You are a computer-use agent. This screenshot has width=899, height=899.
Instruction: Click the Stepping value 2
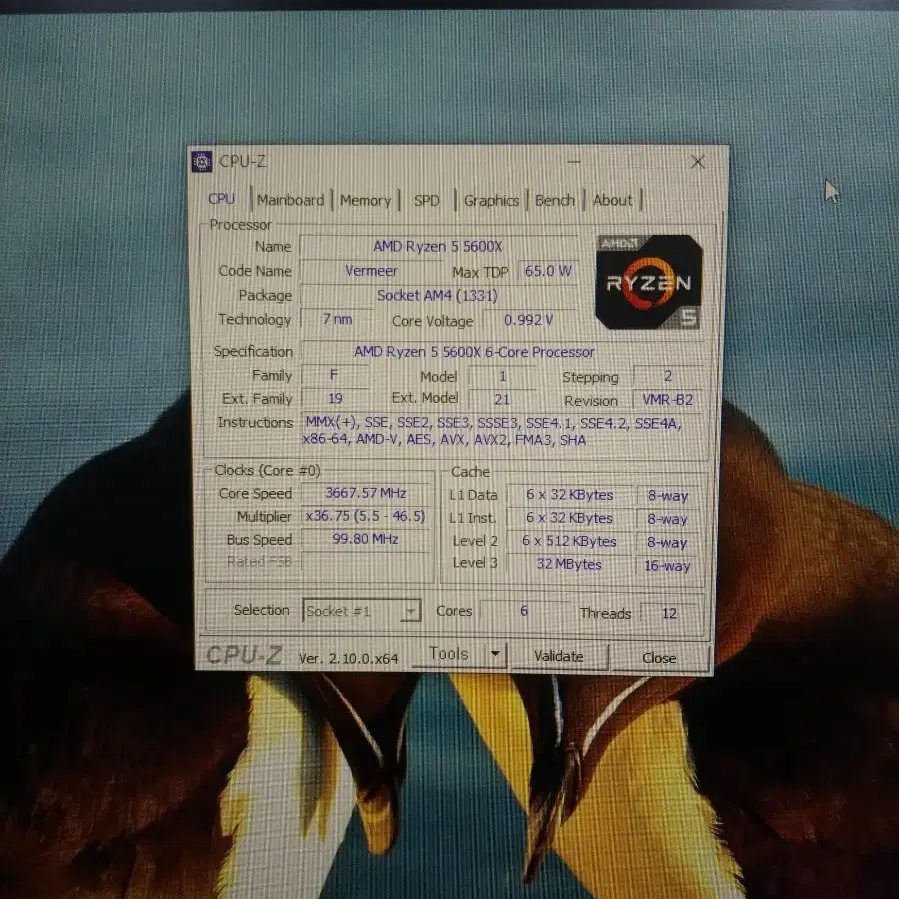(x=668, y=376)
